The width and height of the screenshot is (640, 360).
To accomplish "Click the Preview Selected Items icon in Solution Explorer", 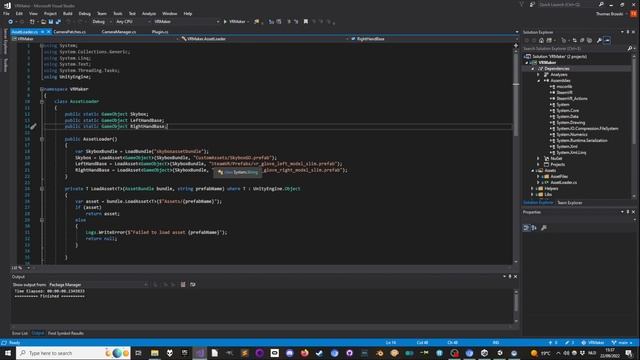I will 607,40.
